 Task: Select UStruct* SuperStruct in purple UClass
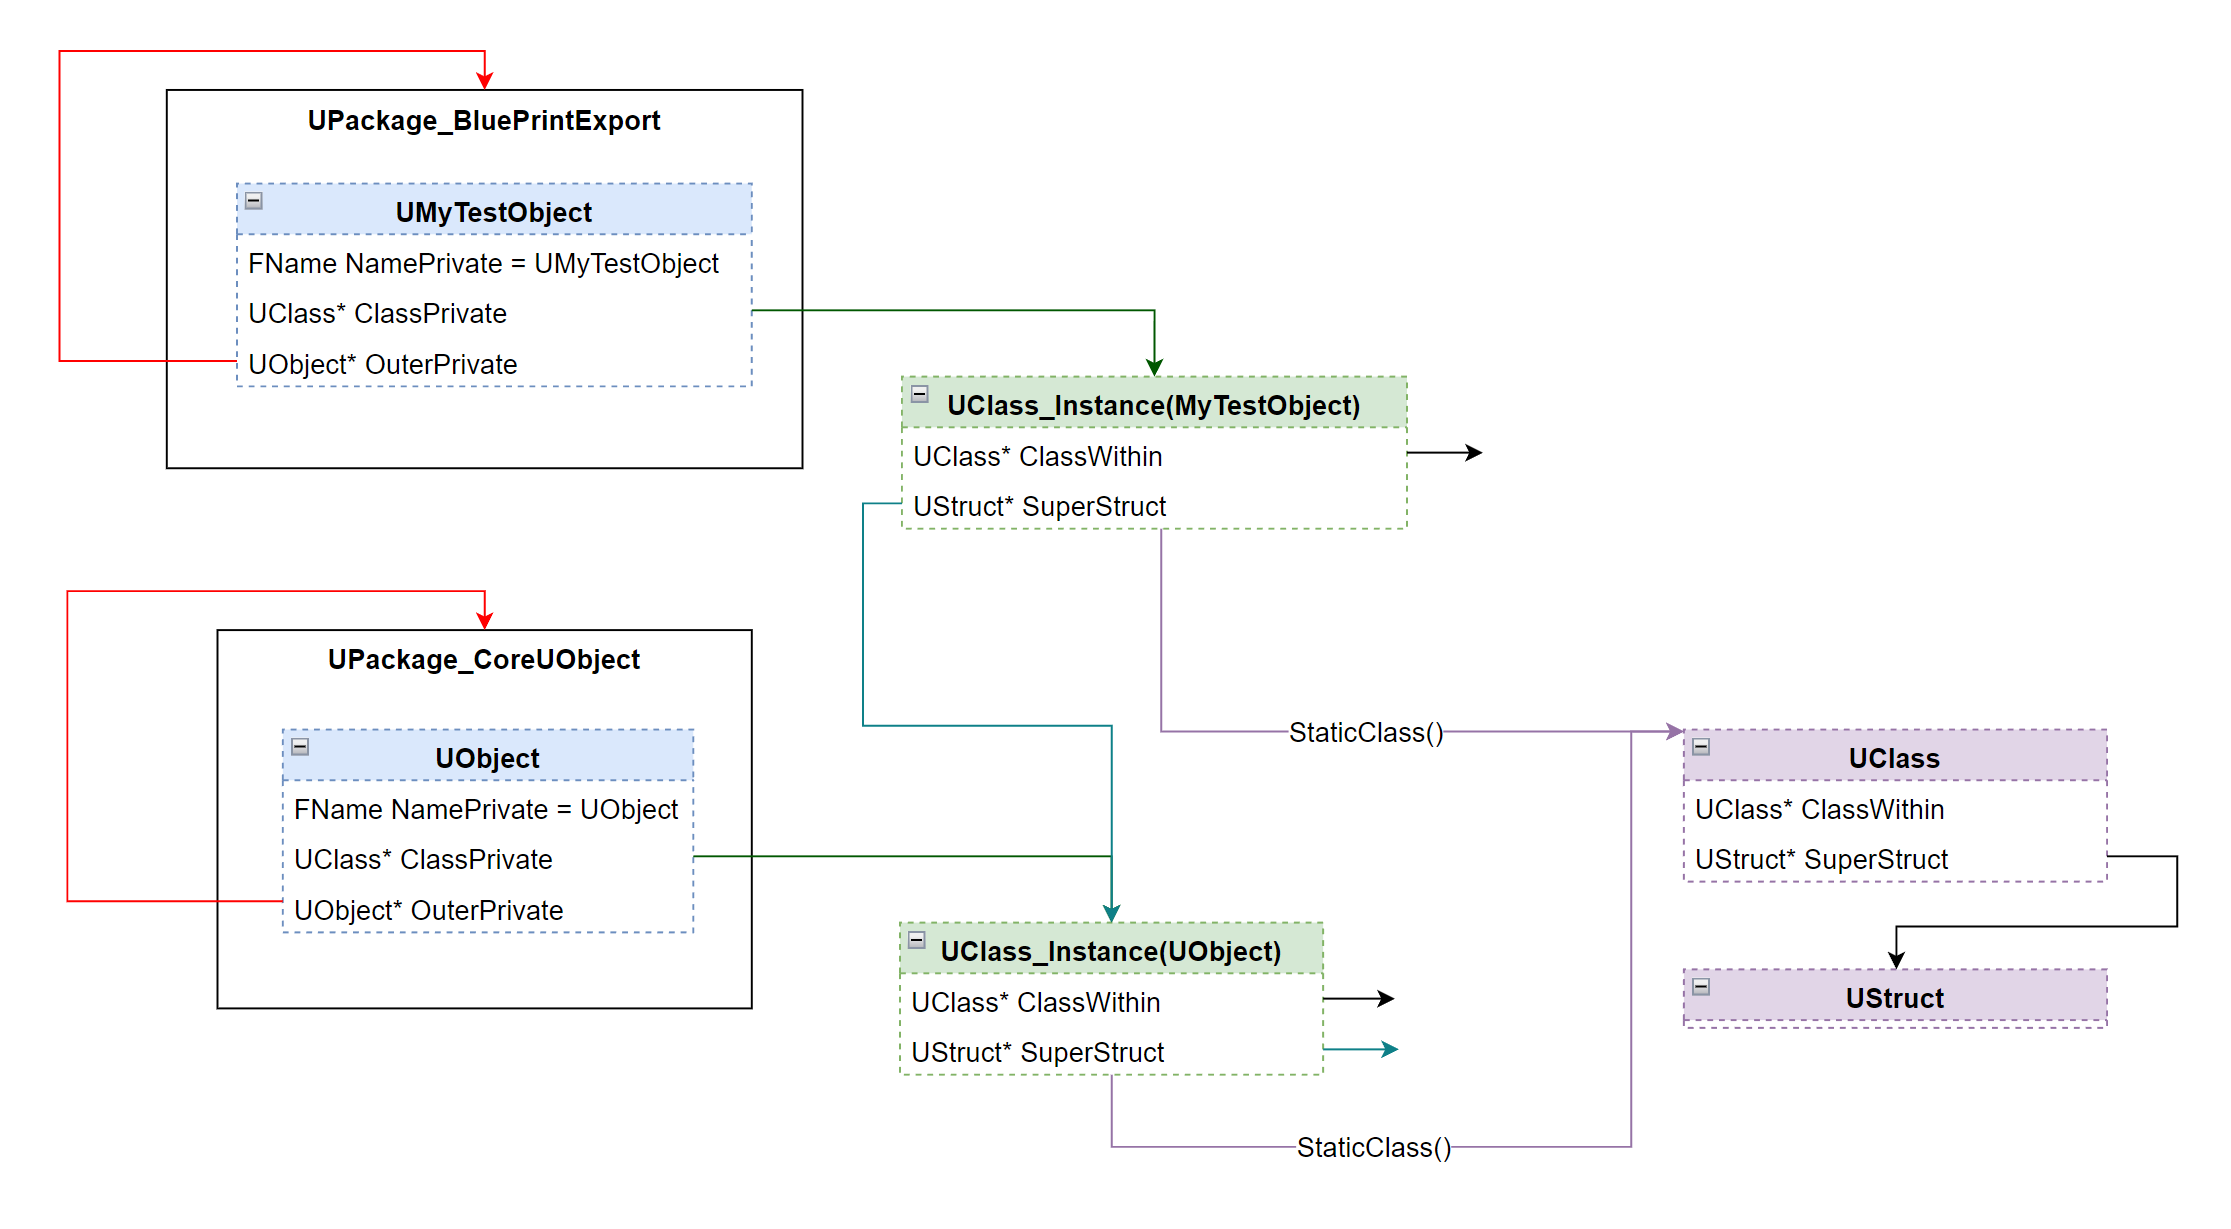(x=1821, y=860)
